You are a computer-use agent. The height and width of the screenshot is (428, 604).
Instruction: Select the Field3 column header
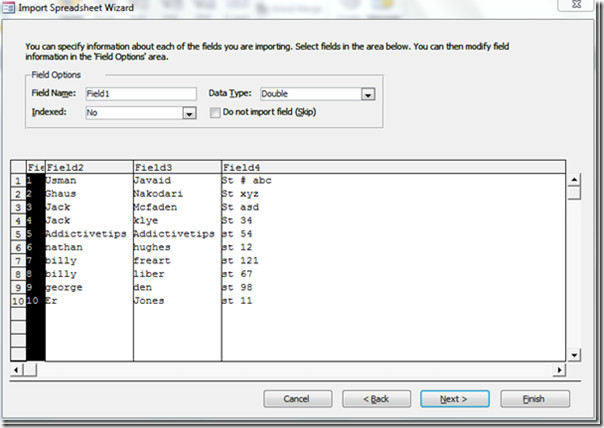pyautogui.click(x=178, y=167)
